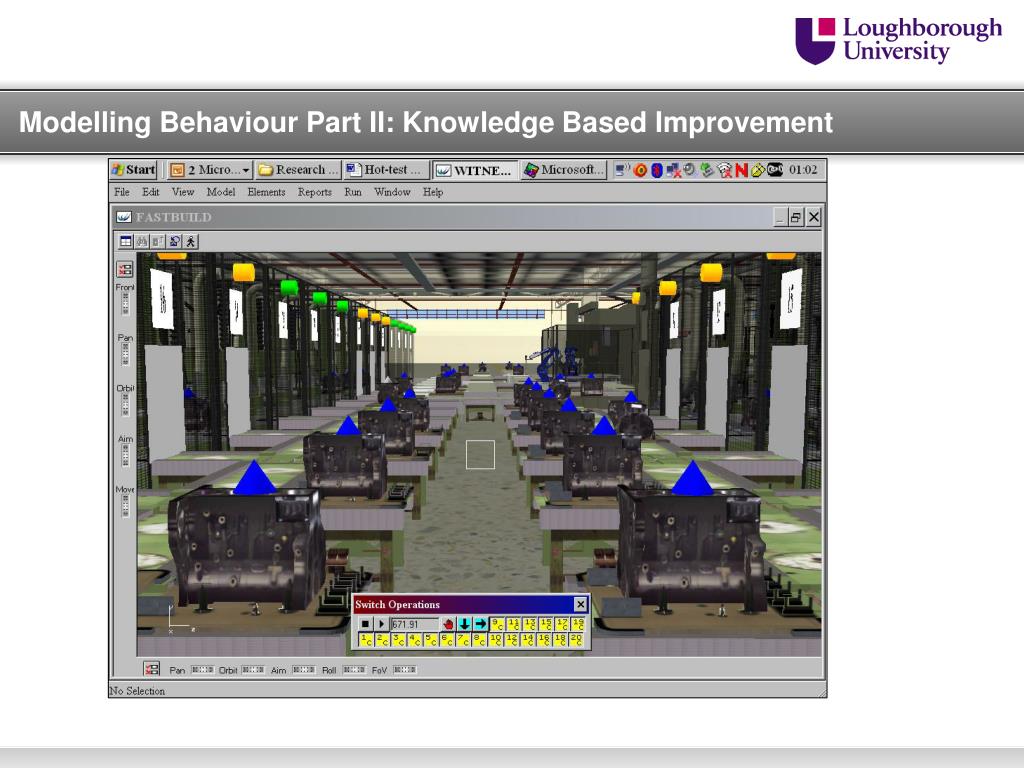Click yellow switch button 10C
This screenshot has width=1024, height=768.
496,640
